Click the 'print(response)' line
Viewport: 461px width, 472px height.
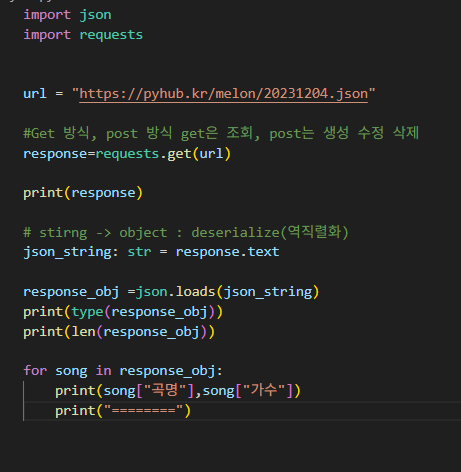pos(83,193)
